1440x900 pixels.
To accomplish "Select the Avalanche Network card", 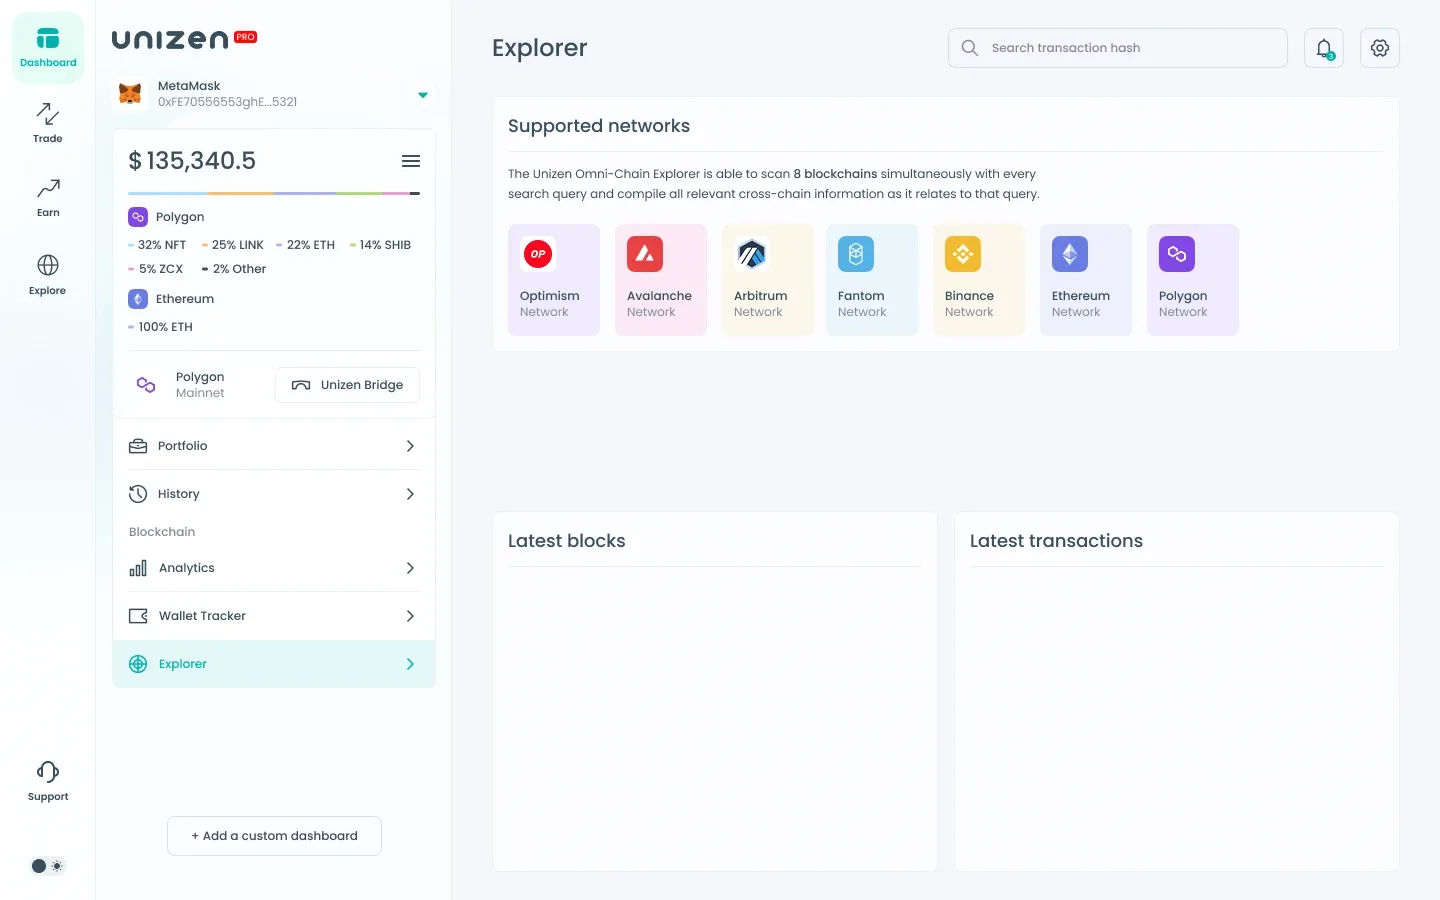I will pos(661,280).
